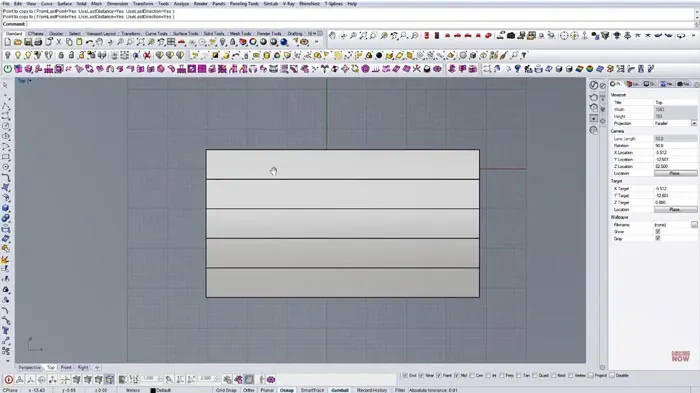Screen dimensions: 700x393
Task: Enable the Perp object snap checkbox
Action: tap(502, 376)
